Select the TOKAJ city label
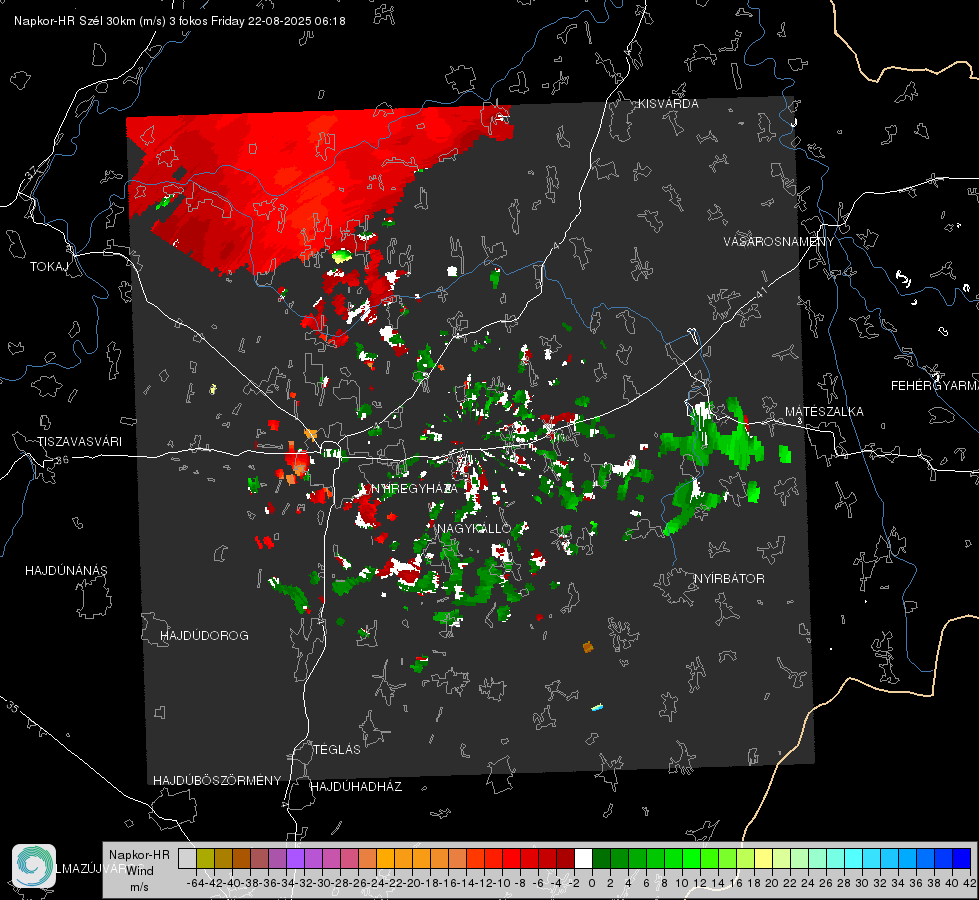979x900 pixels. point(49,267)
